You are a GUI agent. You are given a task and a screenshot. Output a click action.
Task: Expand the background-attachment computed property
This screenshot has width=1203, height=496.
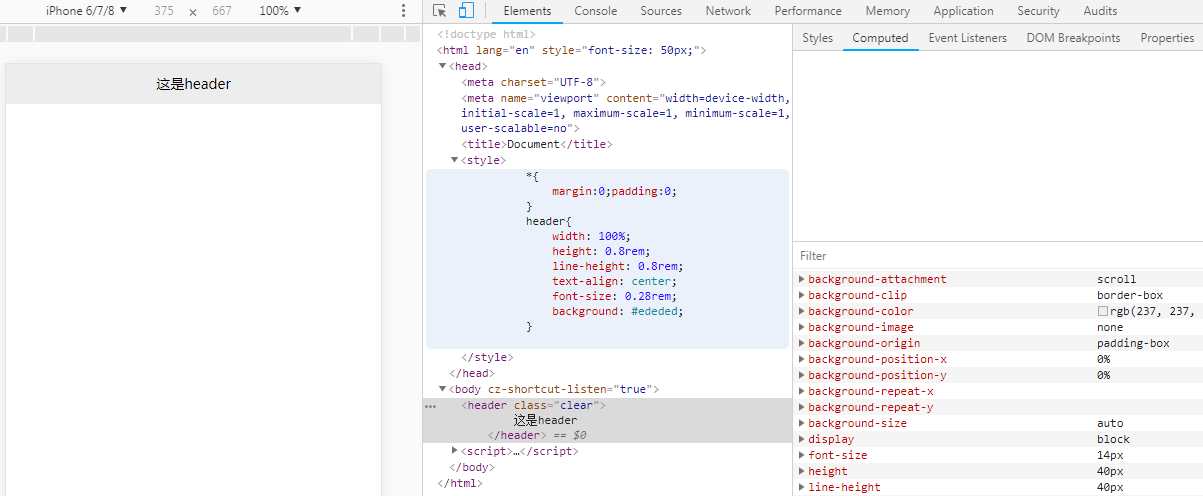802,279
